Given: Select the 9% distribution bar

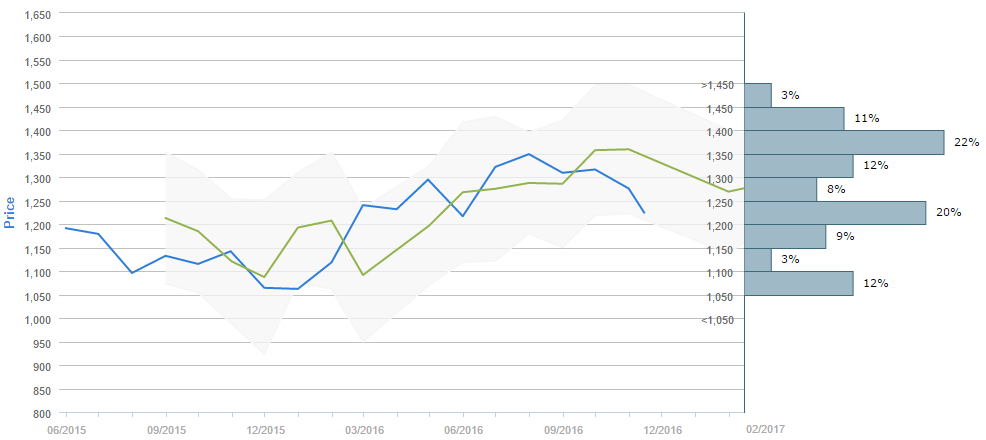Looking at the screenshot, I should pos(786,237).
